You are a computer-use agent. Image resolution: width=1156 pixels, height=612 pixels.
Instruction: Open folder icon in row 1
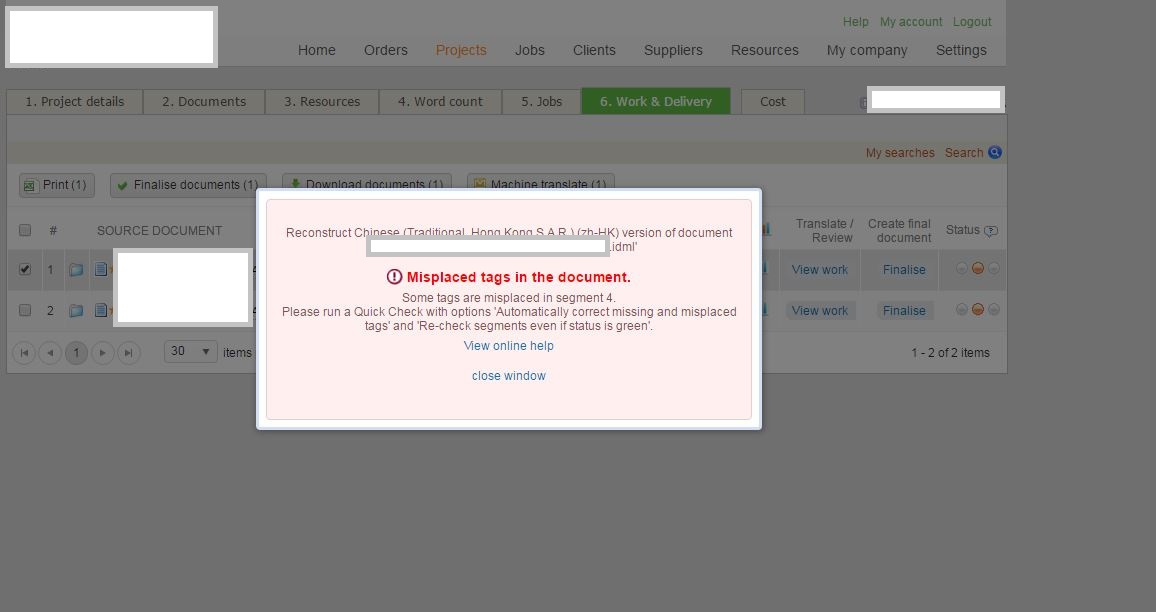click(76, 270)
